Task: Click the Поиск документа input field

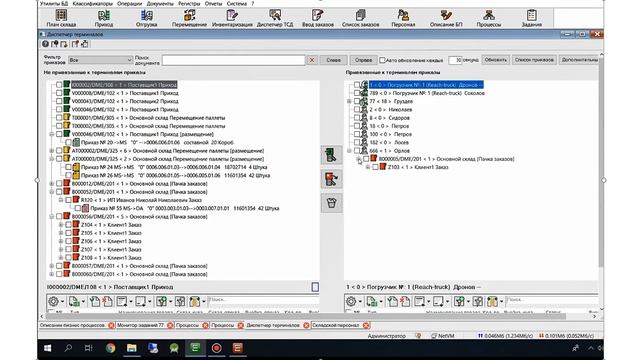Action: click(x=233, y=60)
